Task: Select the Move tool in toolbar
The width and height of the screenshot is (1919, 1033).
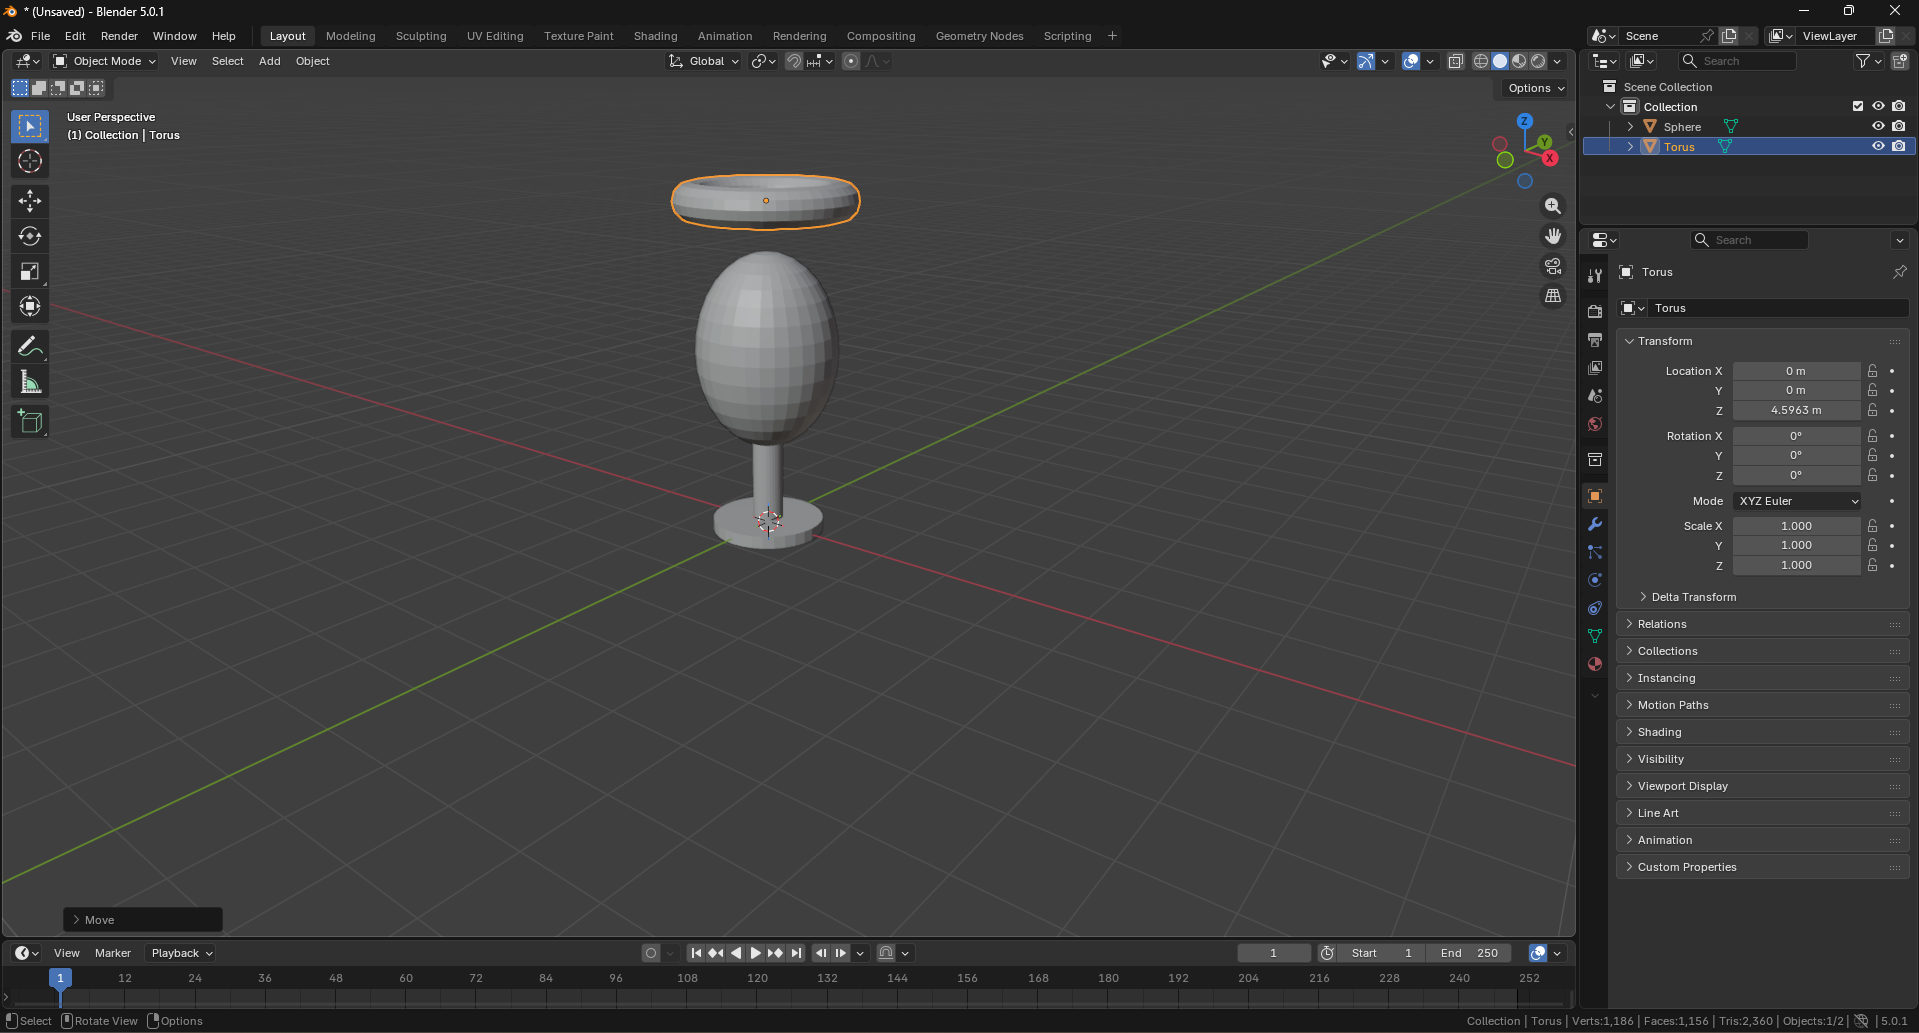Action: point(30,201)
